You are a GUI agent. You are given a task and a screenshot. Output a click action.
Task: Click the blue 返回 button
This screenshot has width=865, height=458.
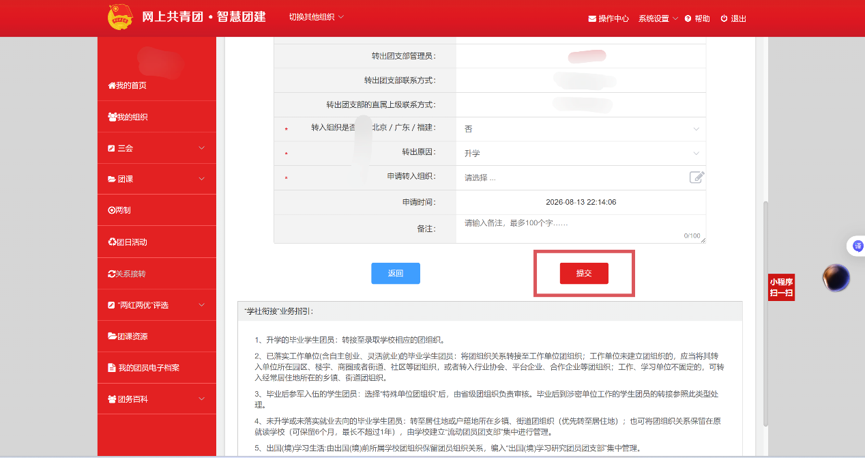pos(396,273)
